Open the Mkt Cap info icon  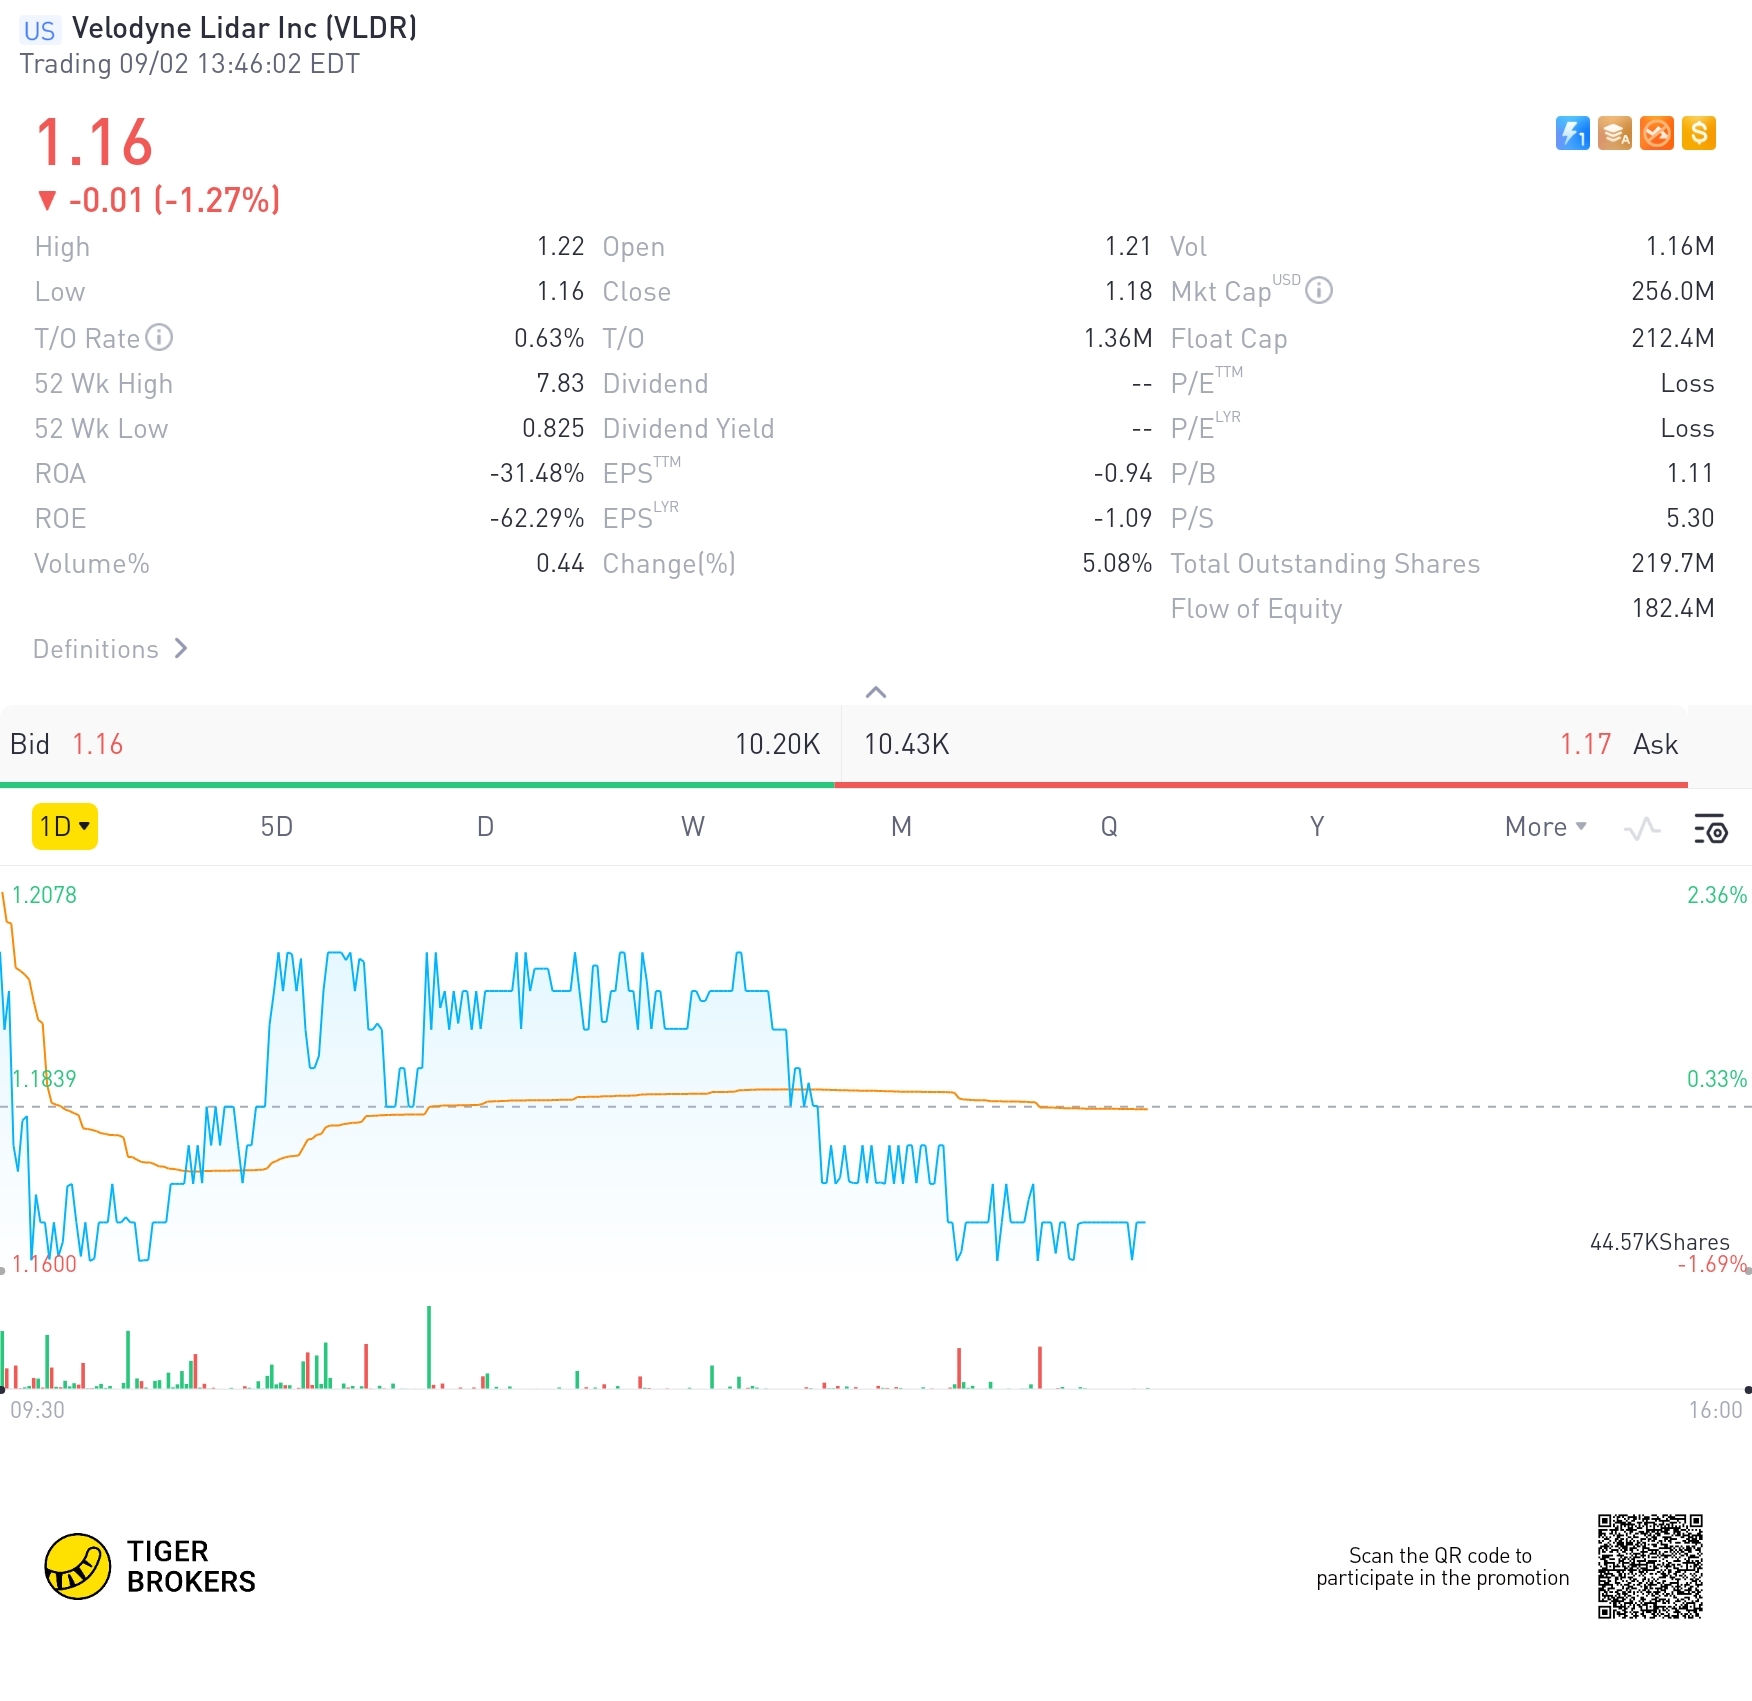pos(1319,291)
